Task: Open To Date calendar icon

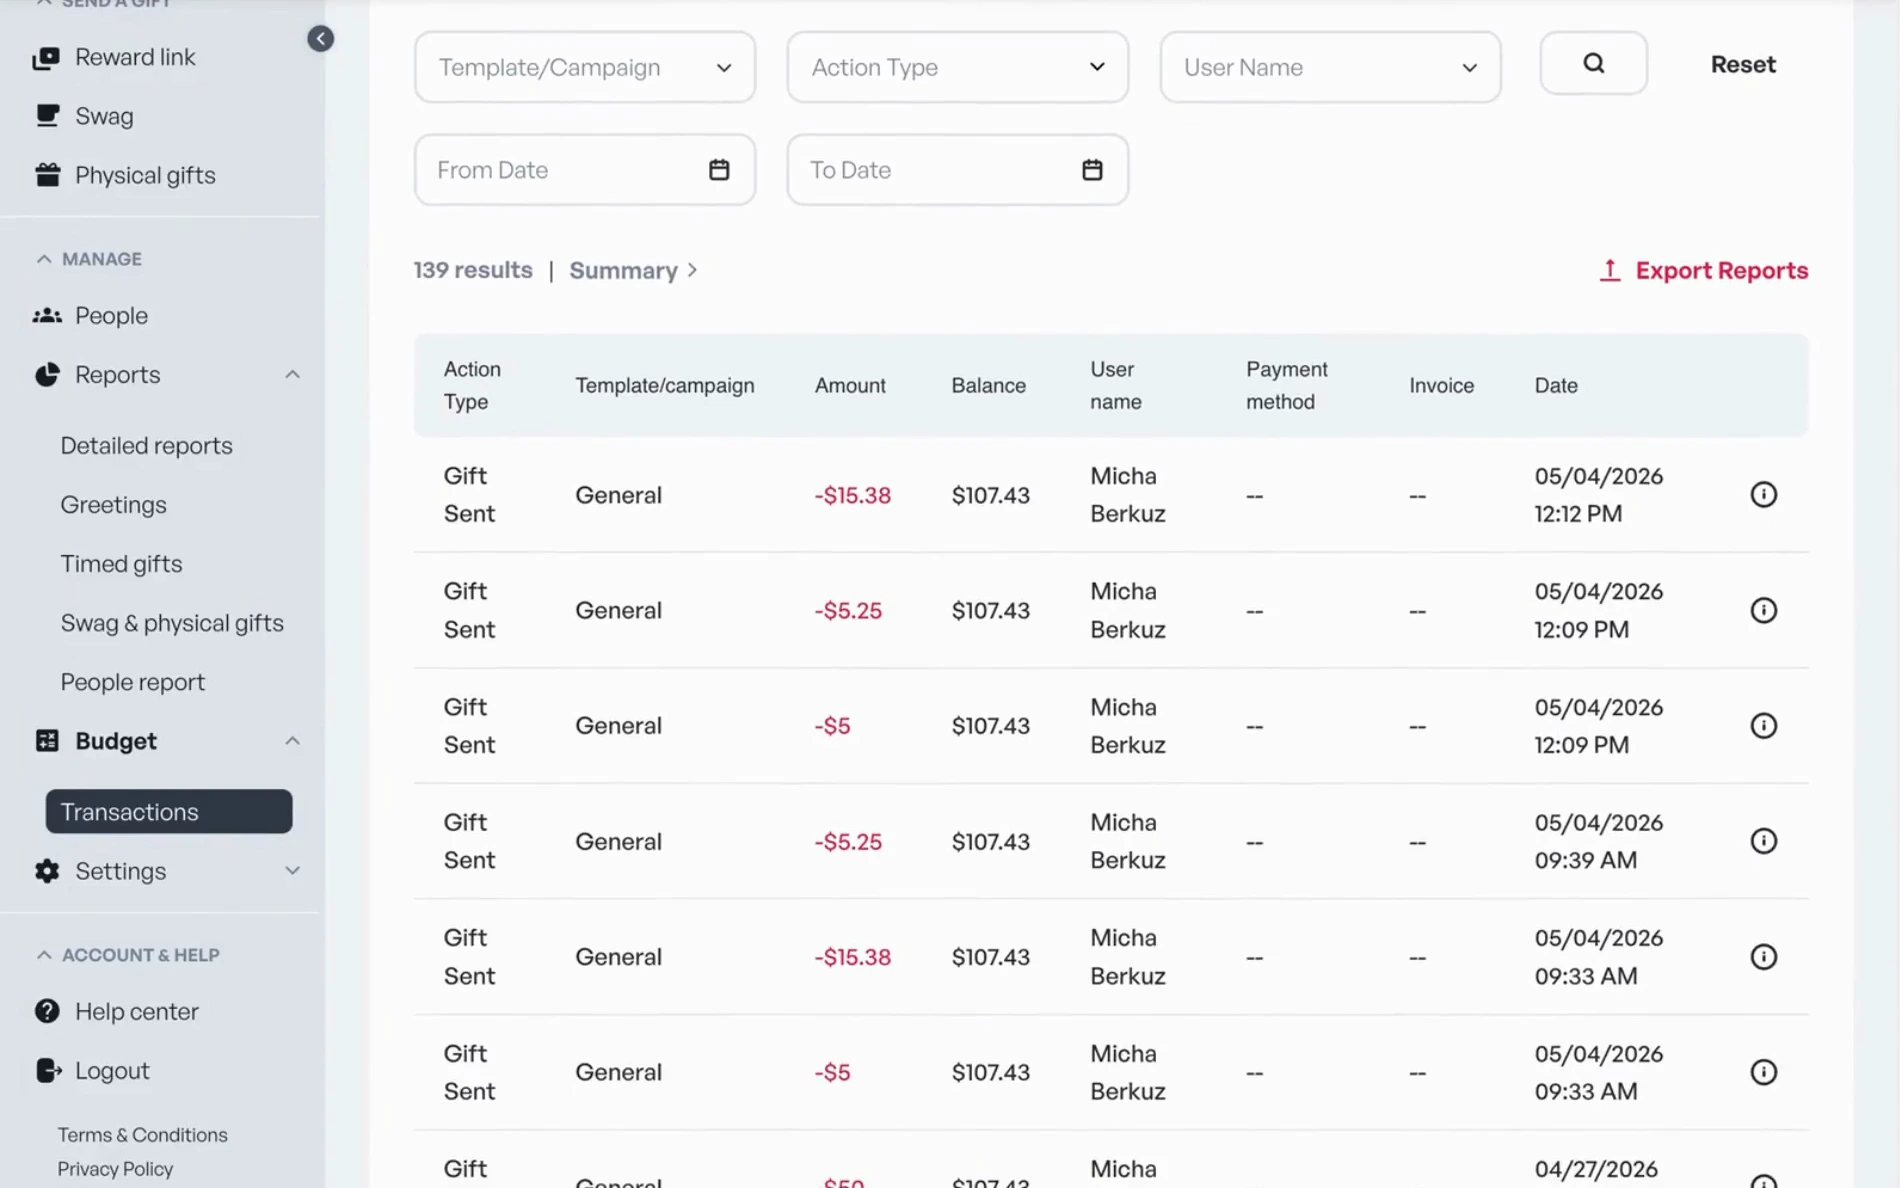Action: pyautogui.click(x=1092, y=170)
